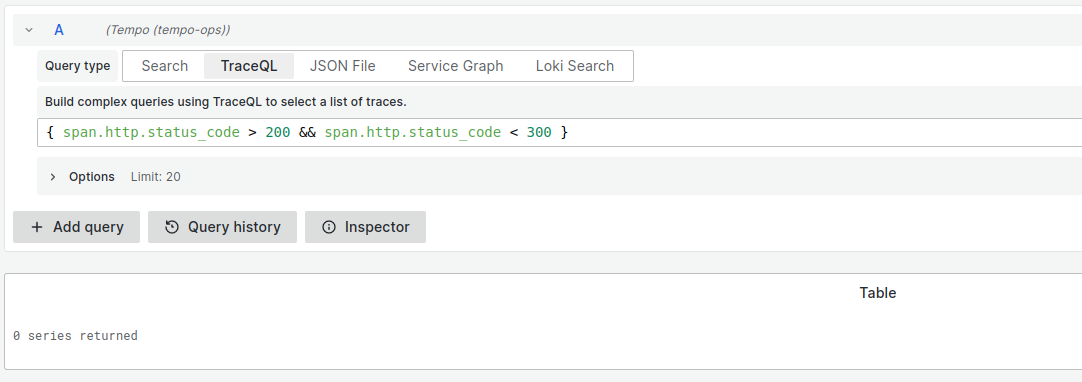This screenshot has height=382, width=1082.
Task: Click inside the TraceQL query editor
Action: 560,132
